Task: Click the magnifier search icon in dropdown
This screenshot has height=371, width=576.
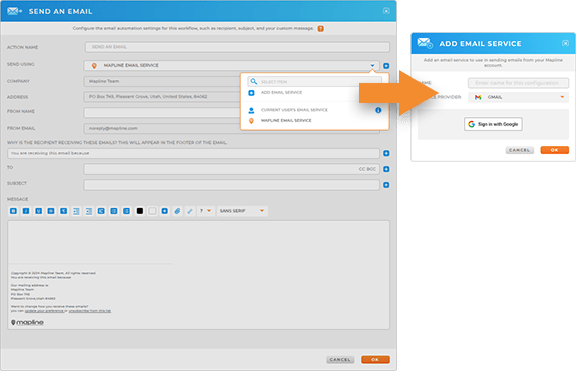Action: 253,82
